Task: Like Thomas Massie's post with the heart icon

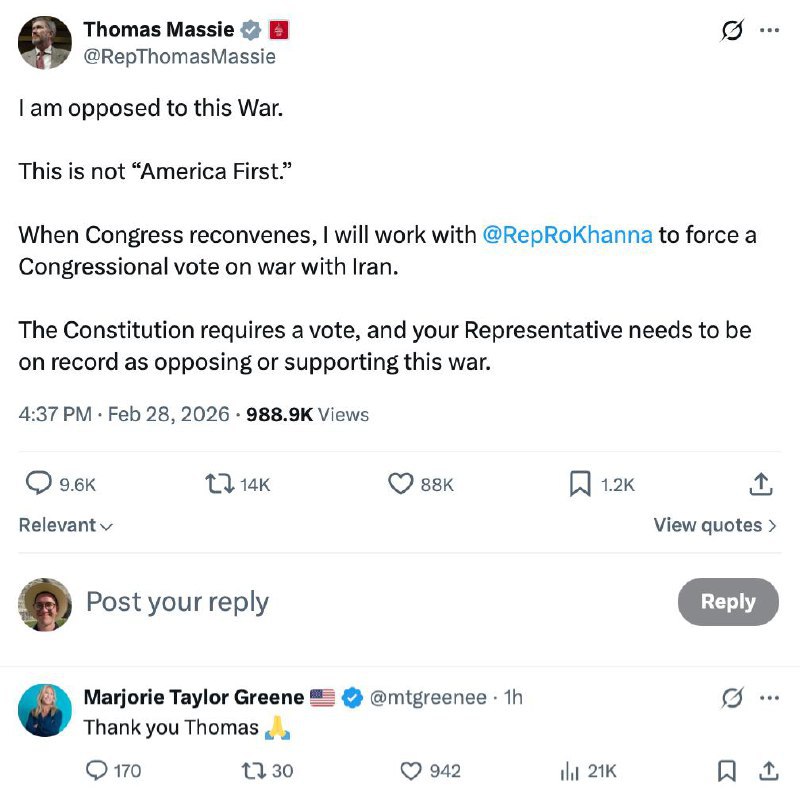Action: pyautogui.click(x=401, y=484)
